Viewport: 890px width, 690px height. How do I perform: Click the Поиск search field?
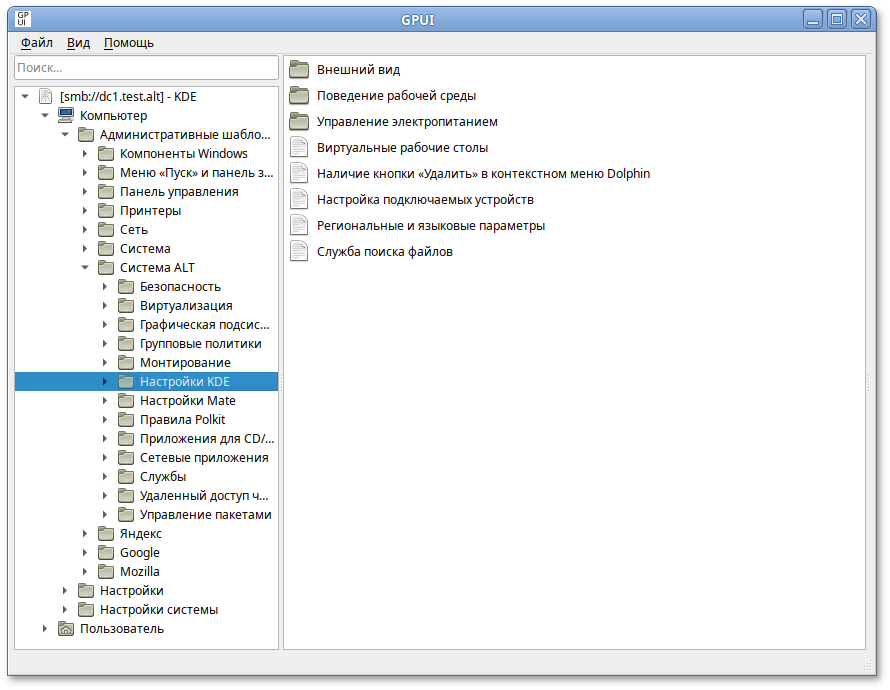tap(145, 67)
